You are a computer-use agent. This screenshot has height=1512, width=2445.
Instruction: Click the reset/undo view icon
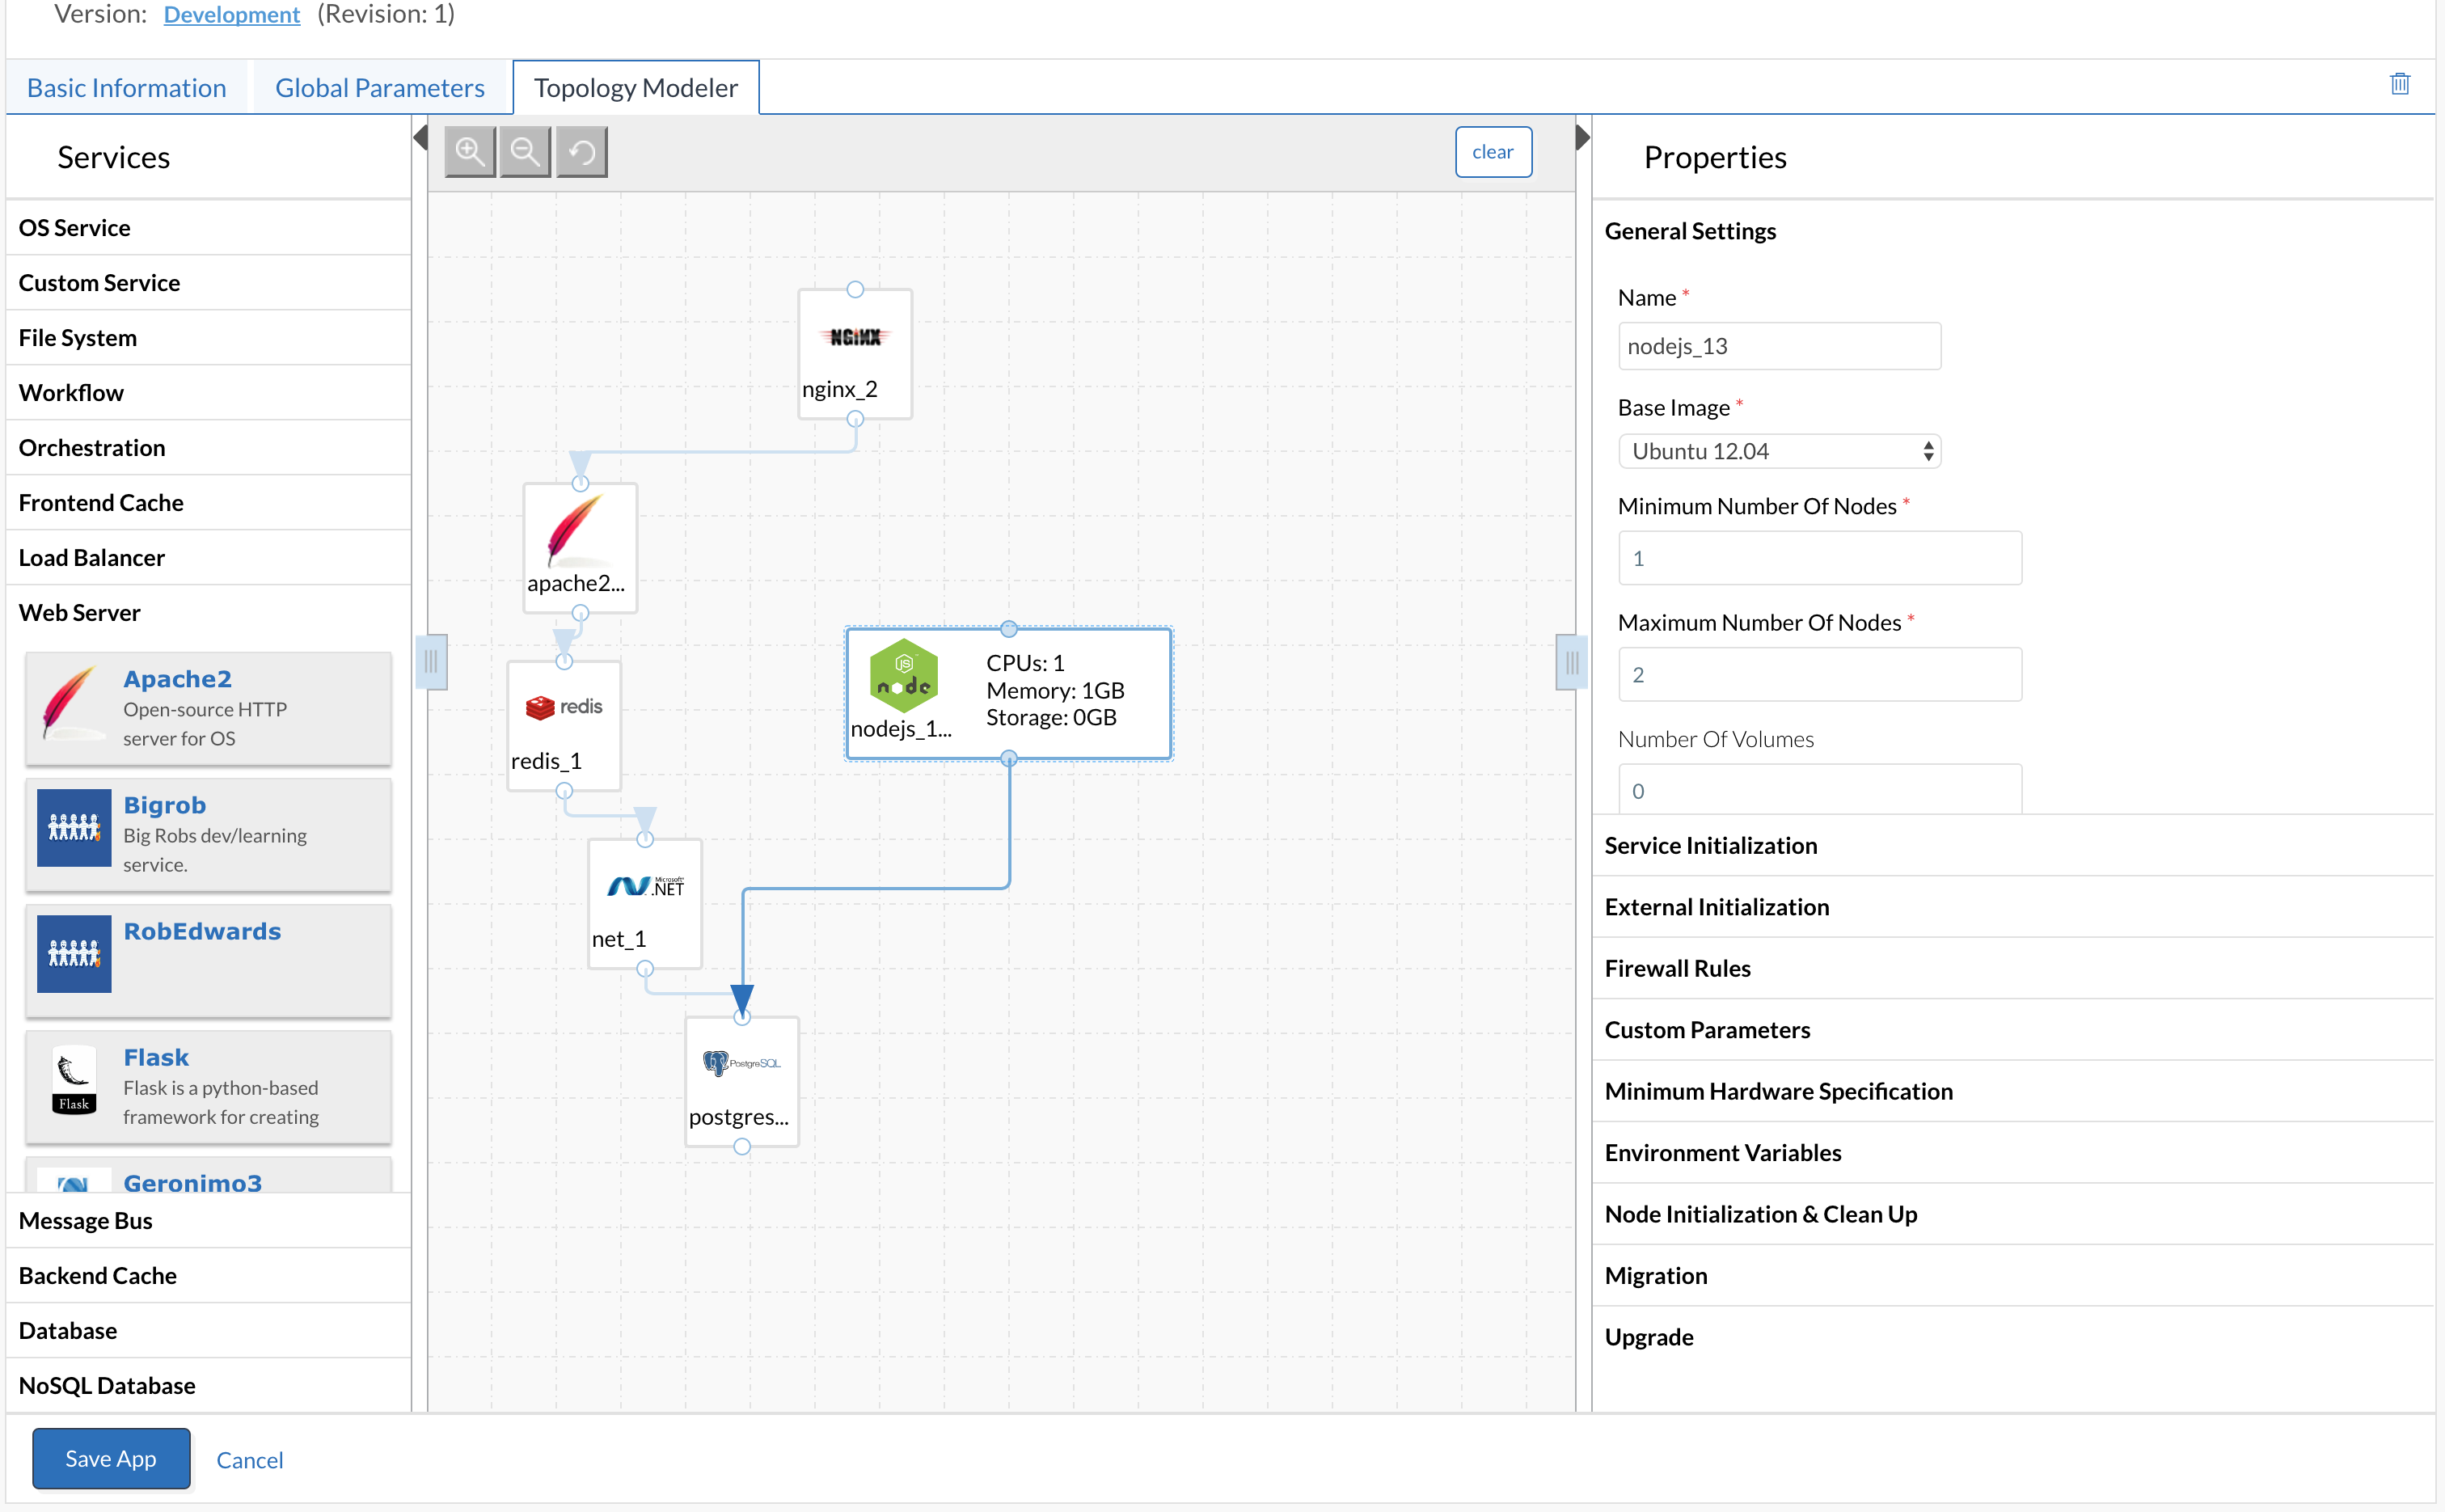581,152
